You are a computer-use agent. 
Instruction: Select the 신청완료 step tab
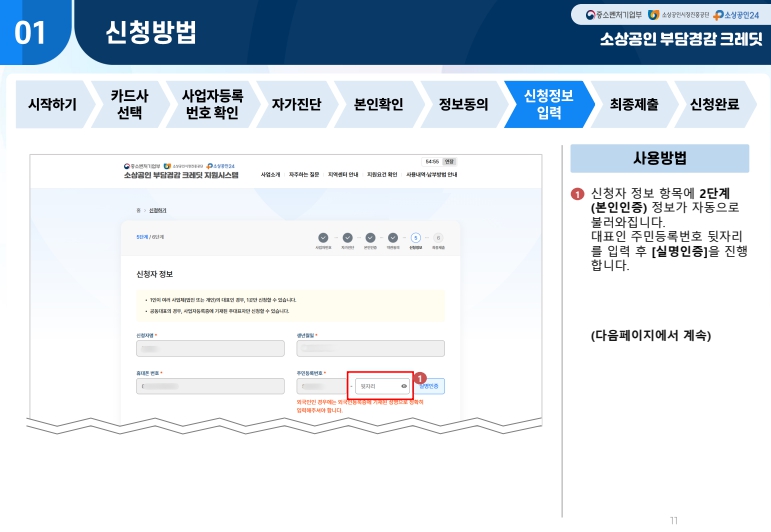coord(714,104)
